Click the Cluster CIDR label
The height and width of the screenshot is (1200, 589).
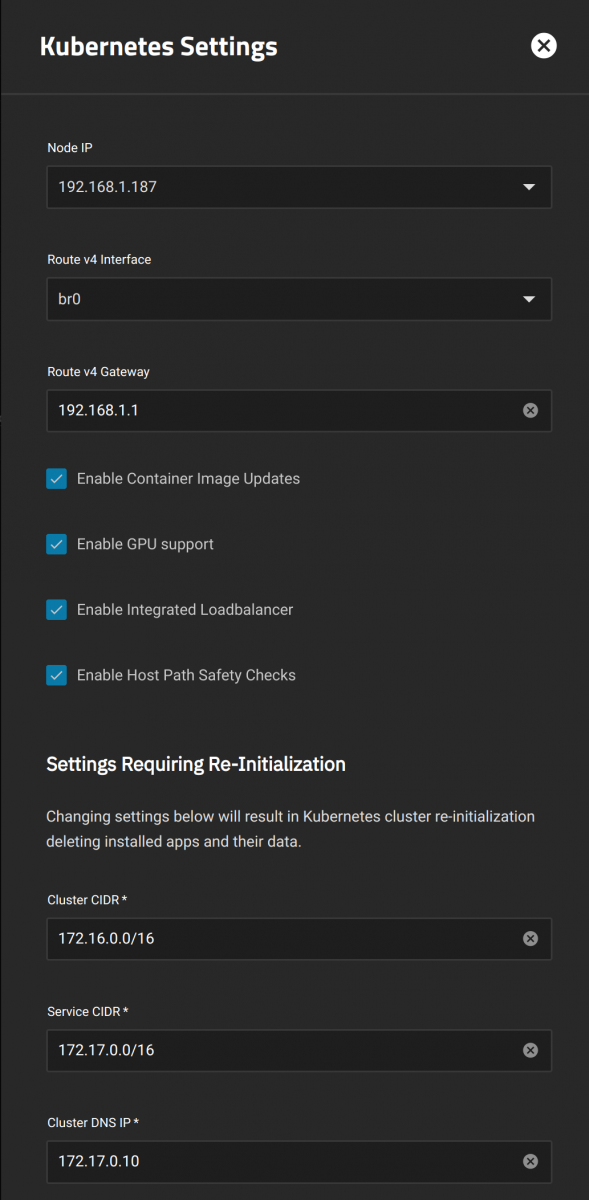87,900
